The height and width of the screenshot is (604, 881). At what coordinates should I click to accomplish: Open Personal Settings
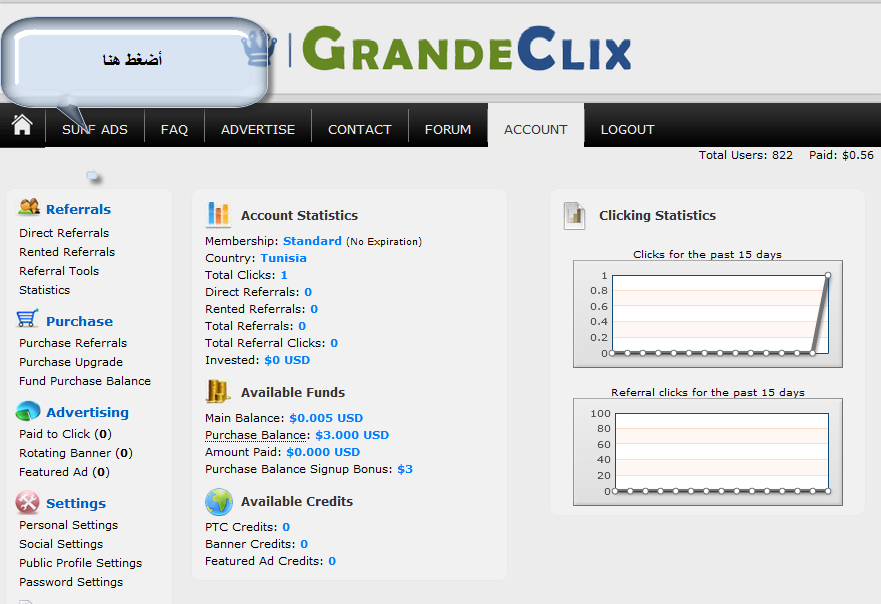click(x=69, y=525)
